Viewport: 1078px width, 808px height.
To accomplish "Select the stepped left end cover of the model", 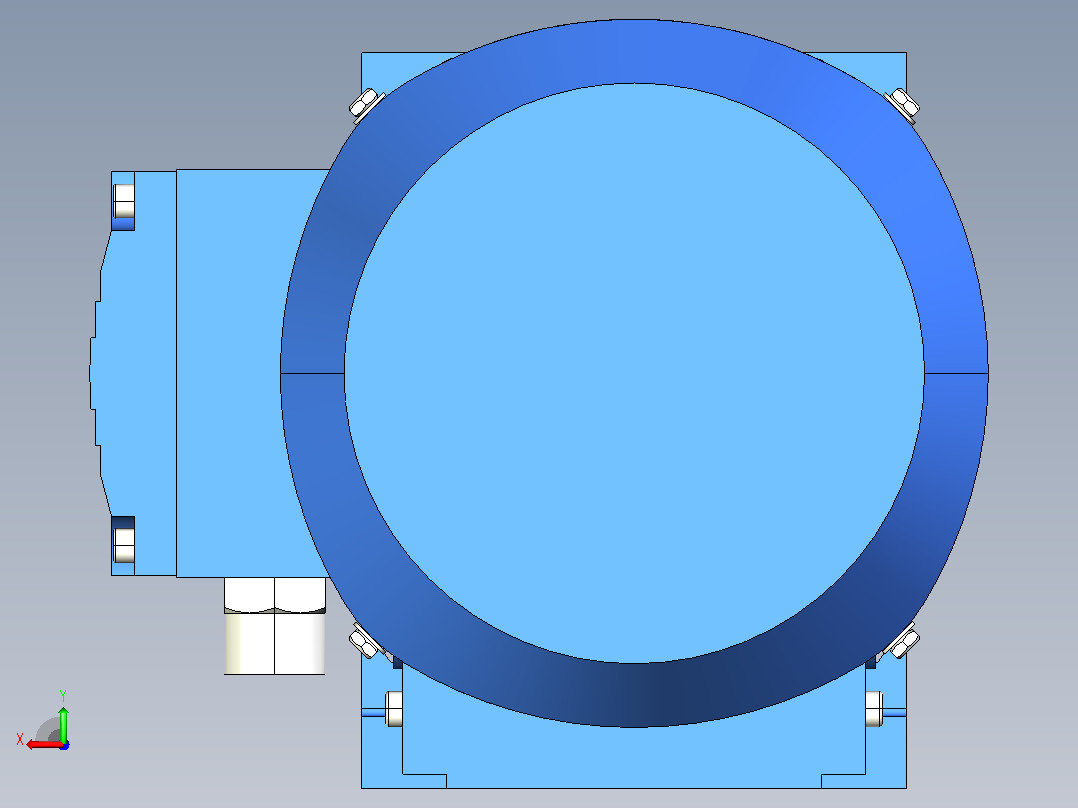I will [x=135, y=373].
